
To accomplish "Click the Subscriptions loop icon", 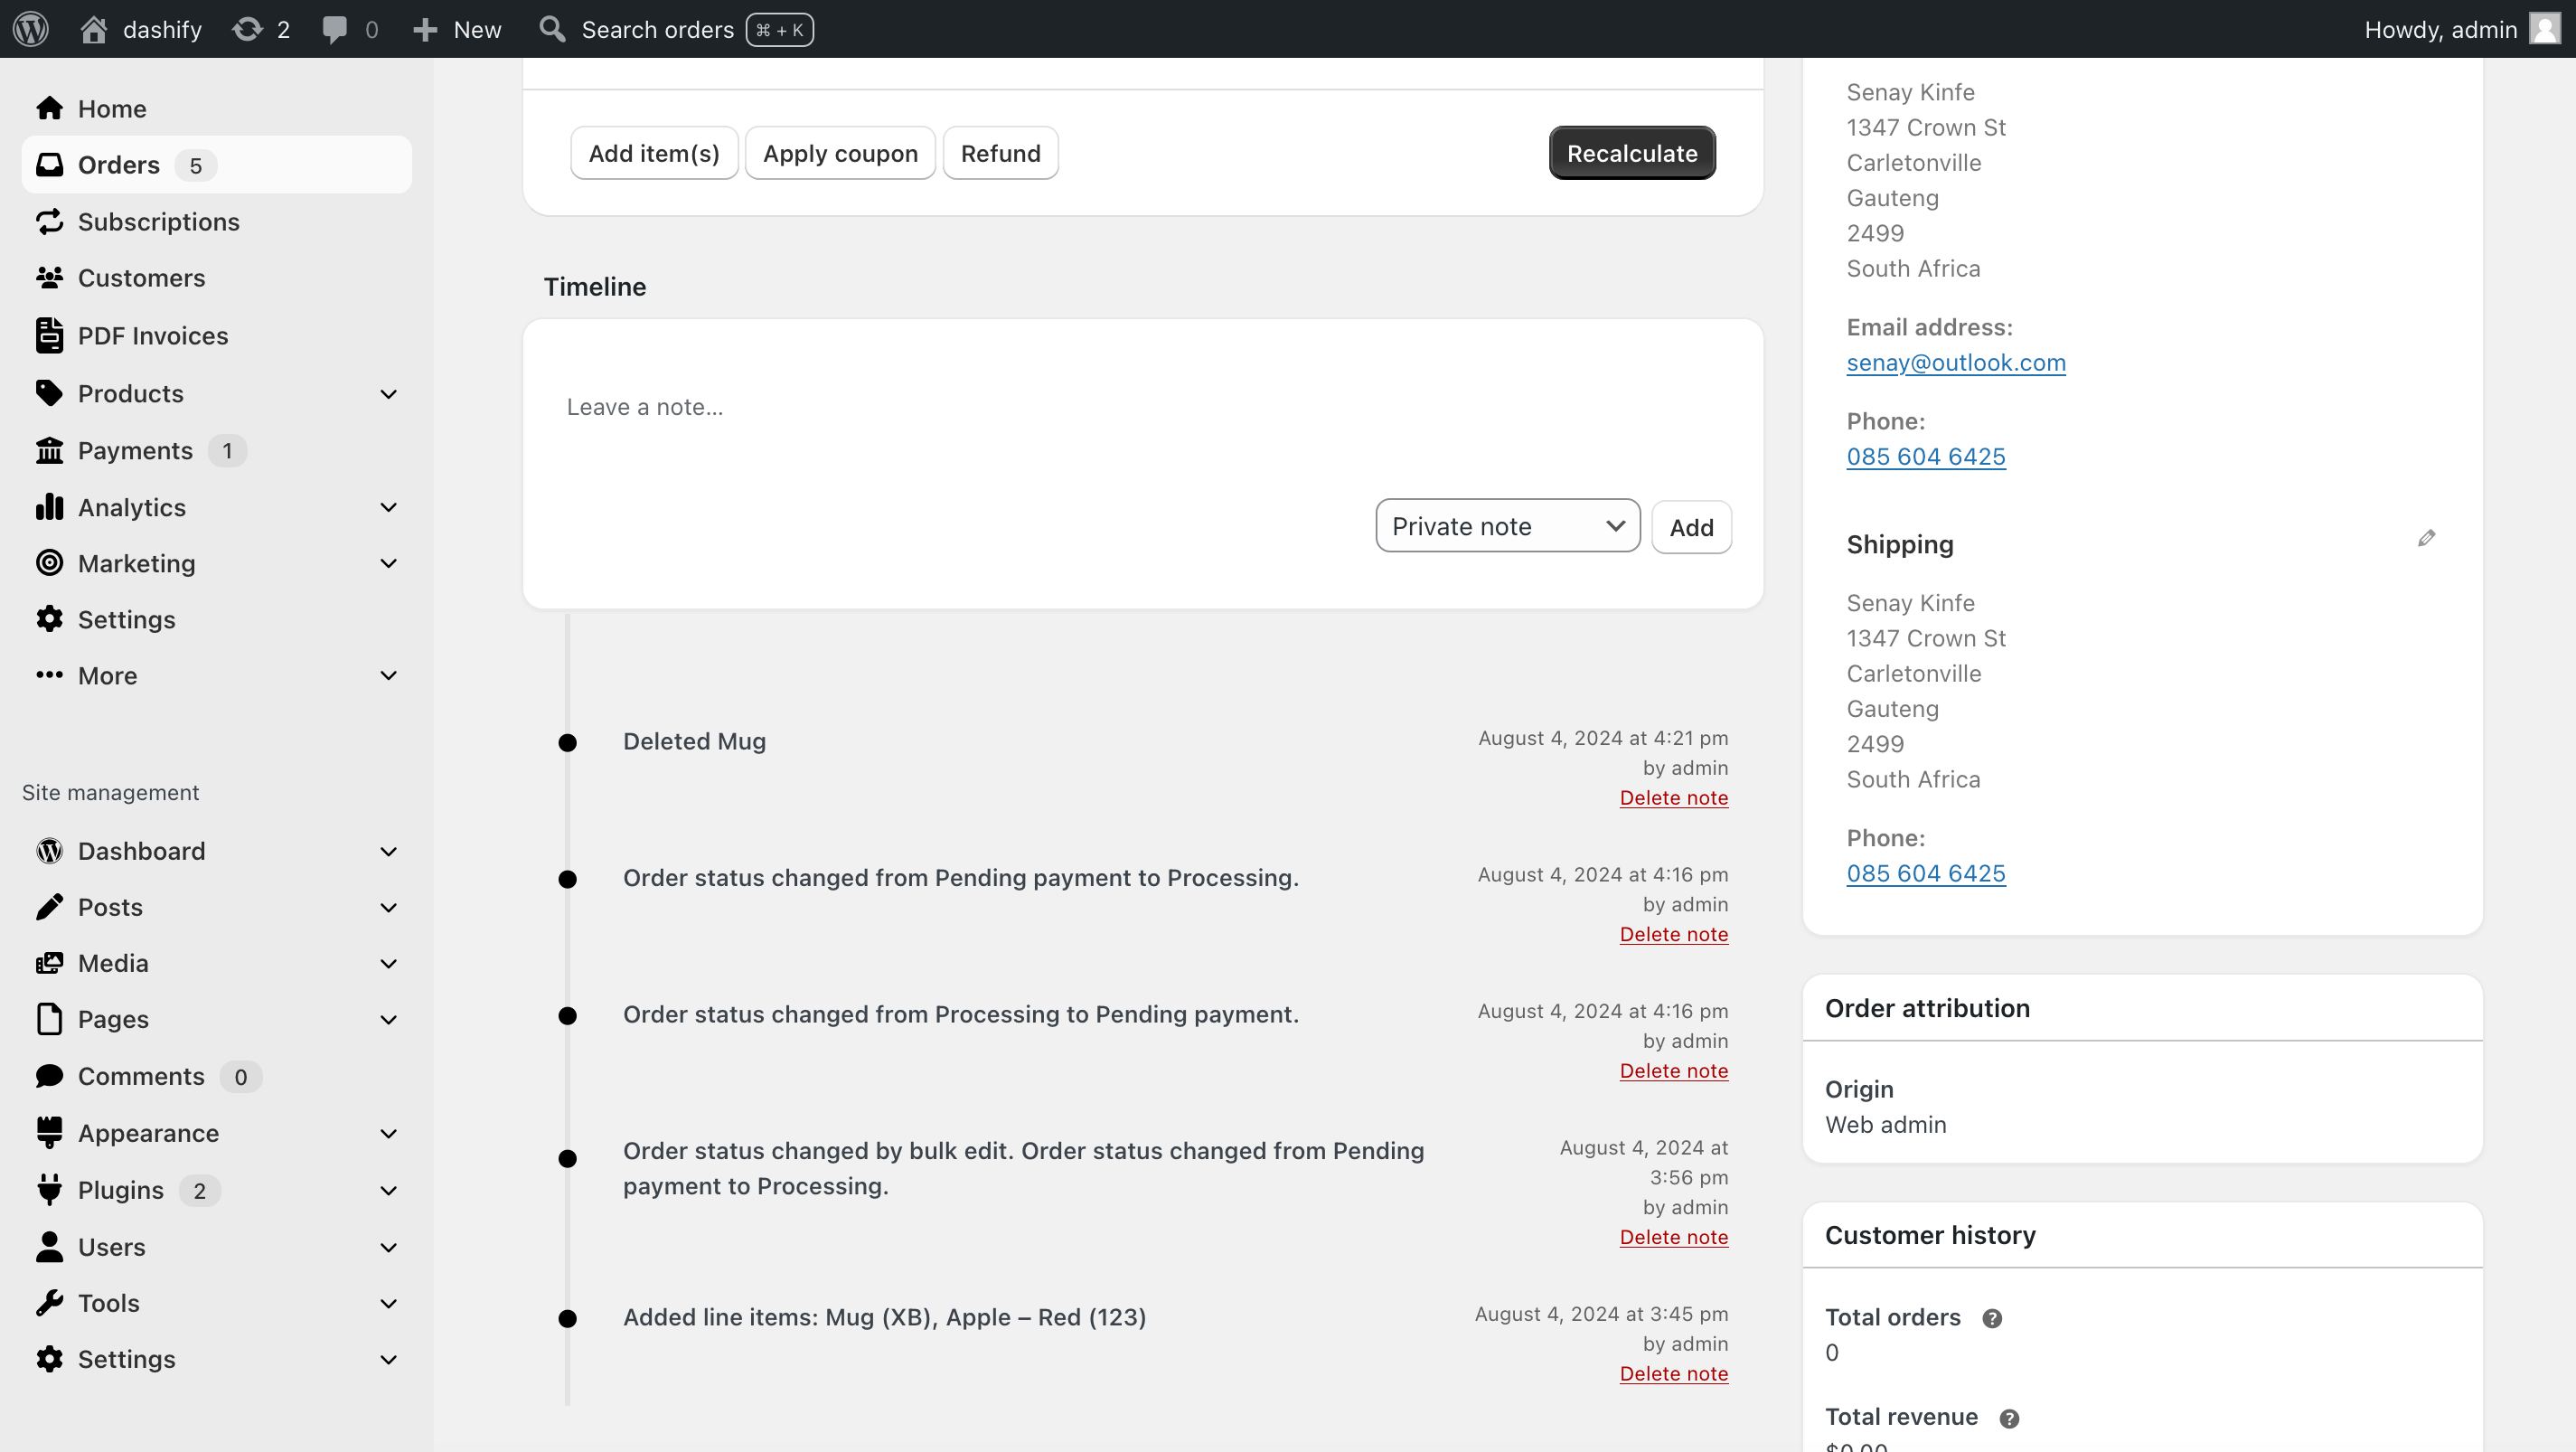I will [x=49, y=221].
